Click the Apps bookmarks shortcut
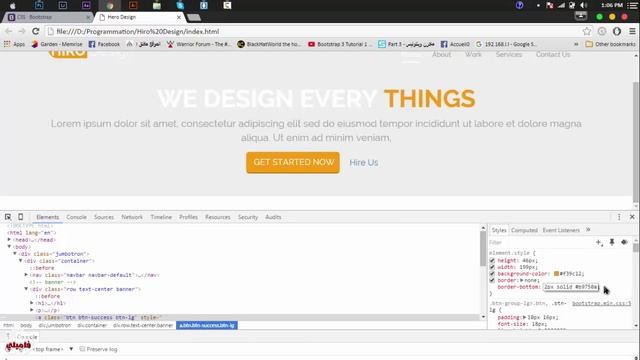The width and height of the screenshot is (640, 360). [x=14, y=44]
